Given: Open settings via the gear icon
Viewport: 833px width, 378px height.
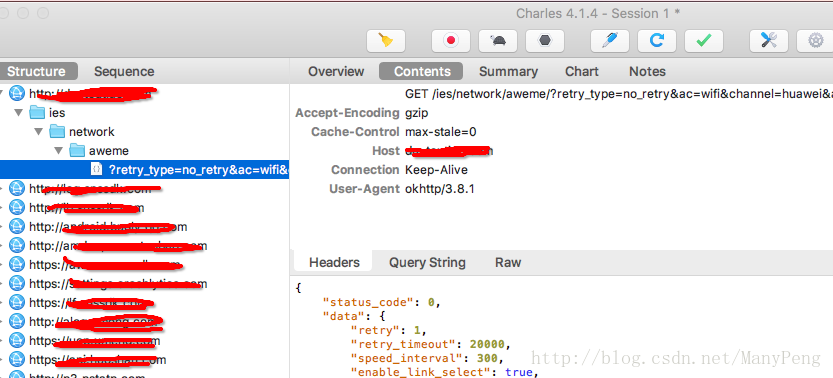Looking at the screenshot, I should coord(815,41).
